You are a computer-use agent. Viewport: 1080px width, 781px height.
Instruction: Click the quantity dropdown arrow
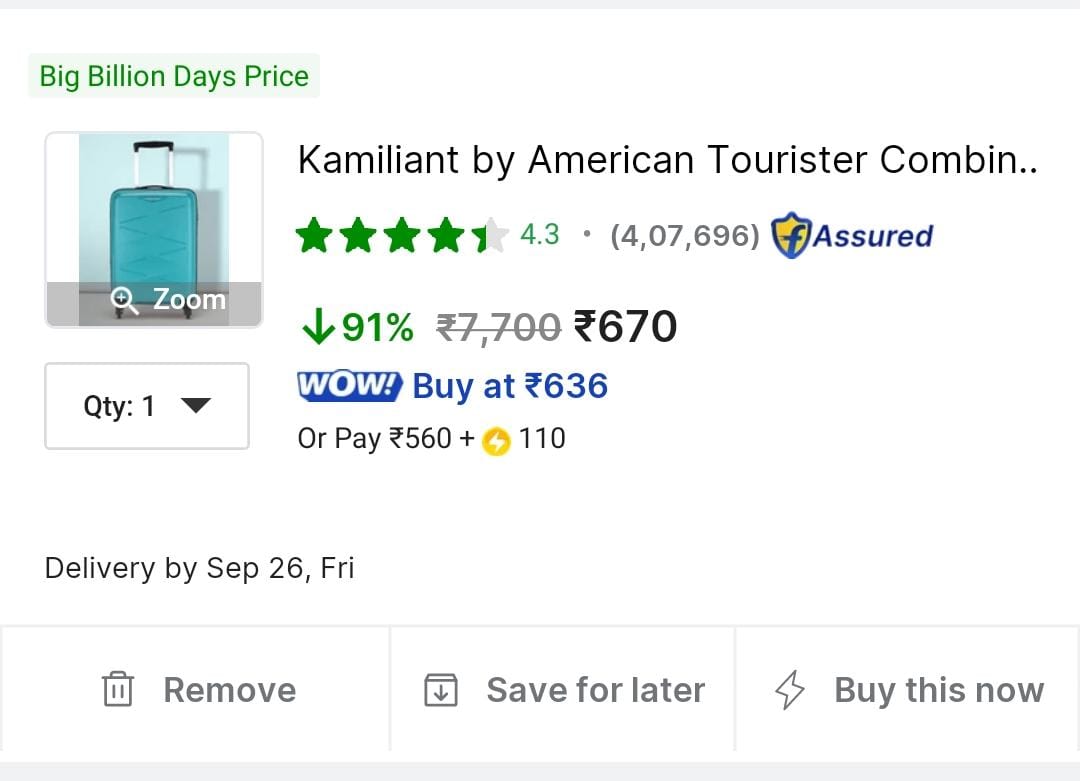pos(195,405)
